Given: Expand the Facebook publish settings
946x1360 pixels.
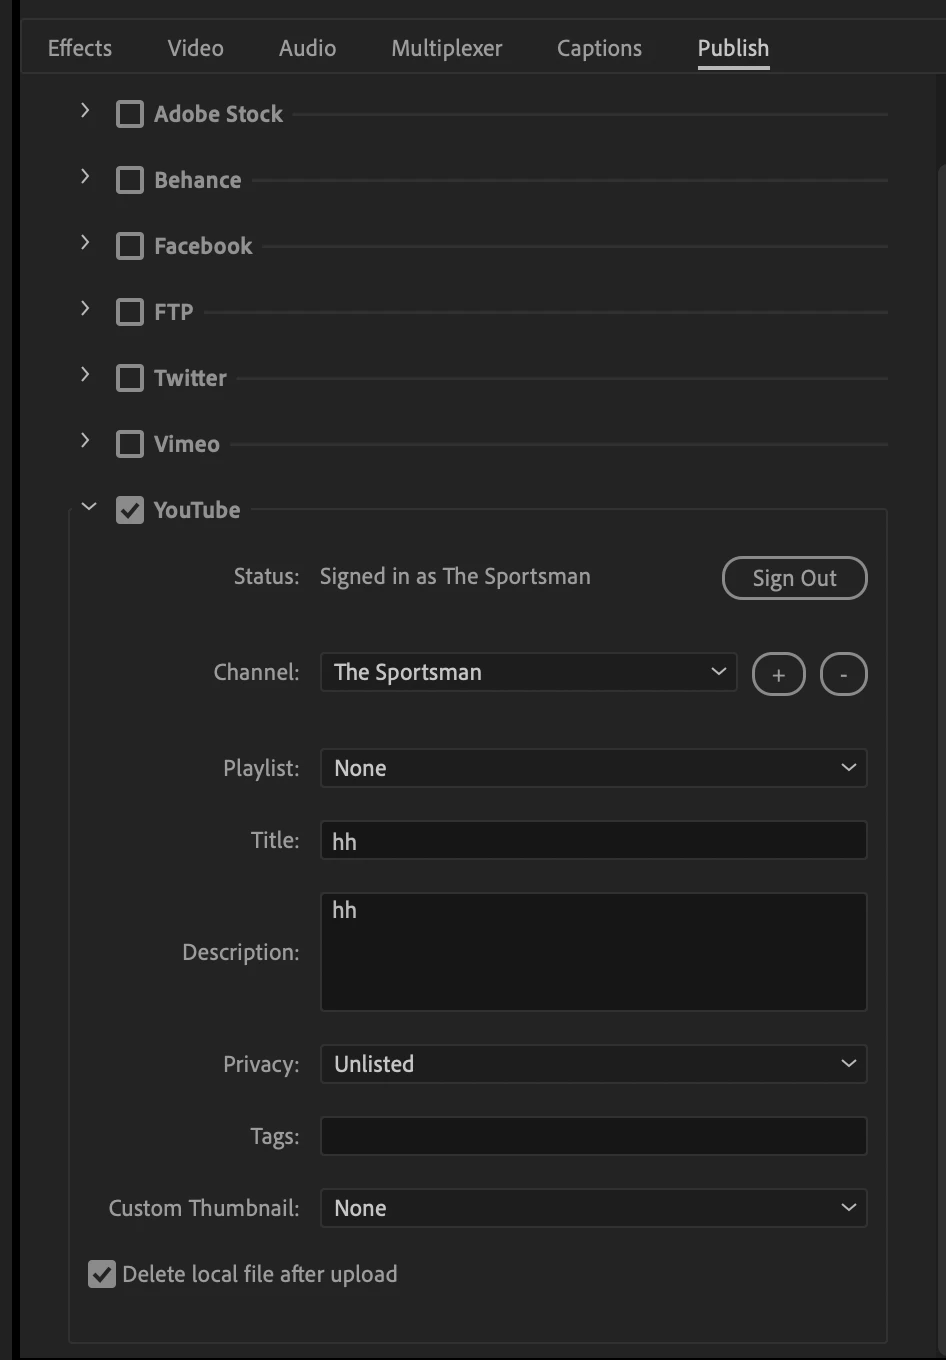Looking at the screenshot, I should point(85,243).
